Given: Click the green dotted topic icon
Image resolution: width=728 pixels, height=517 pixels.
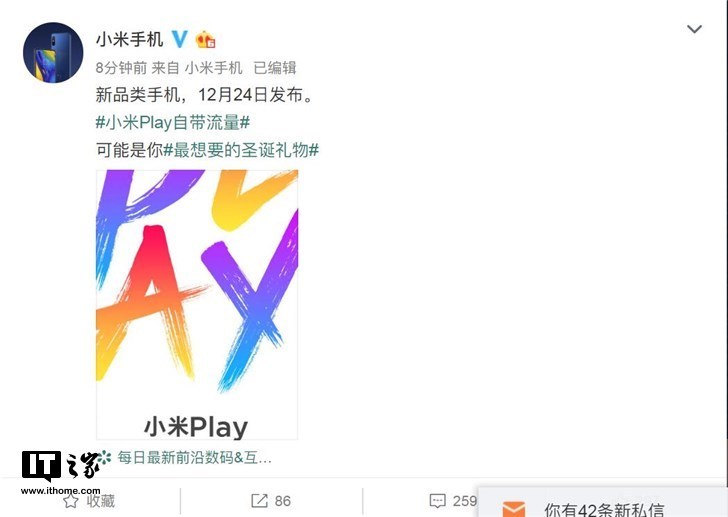Looking at the screenshot, I should 104,458.
